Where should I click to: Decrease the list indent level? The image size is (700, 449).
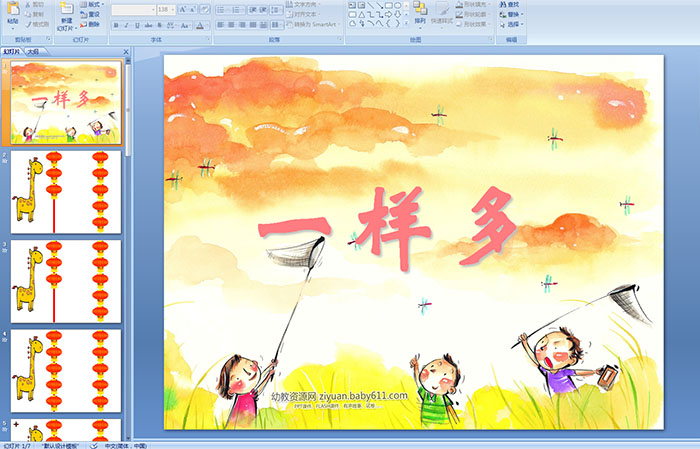[x=253, y=10]
